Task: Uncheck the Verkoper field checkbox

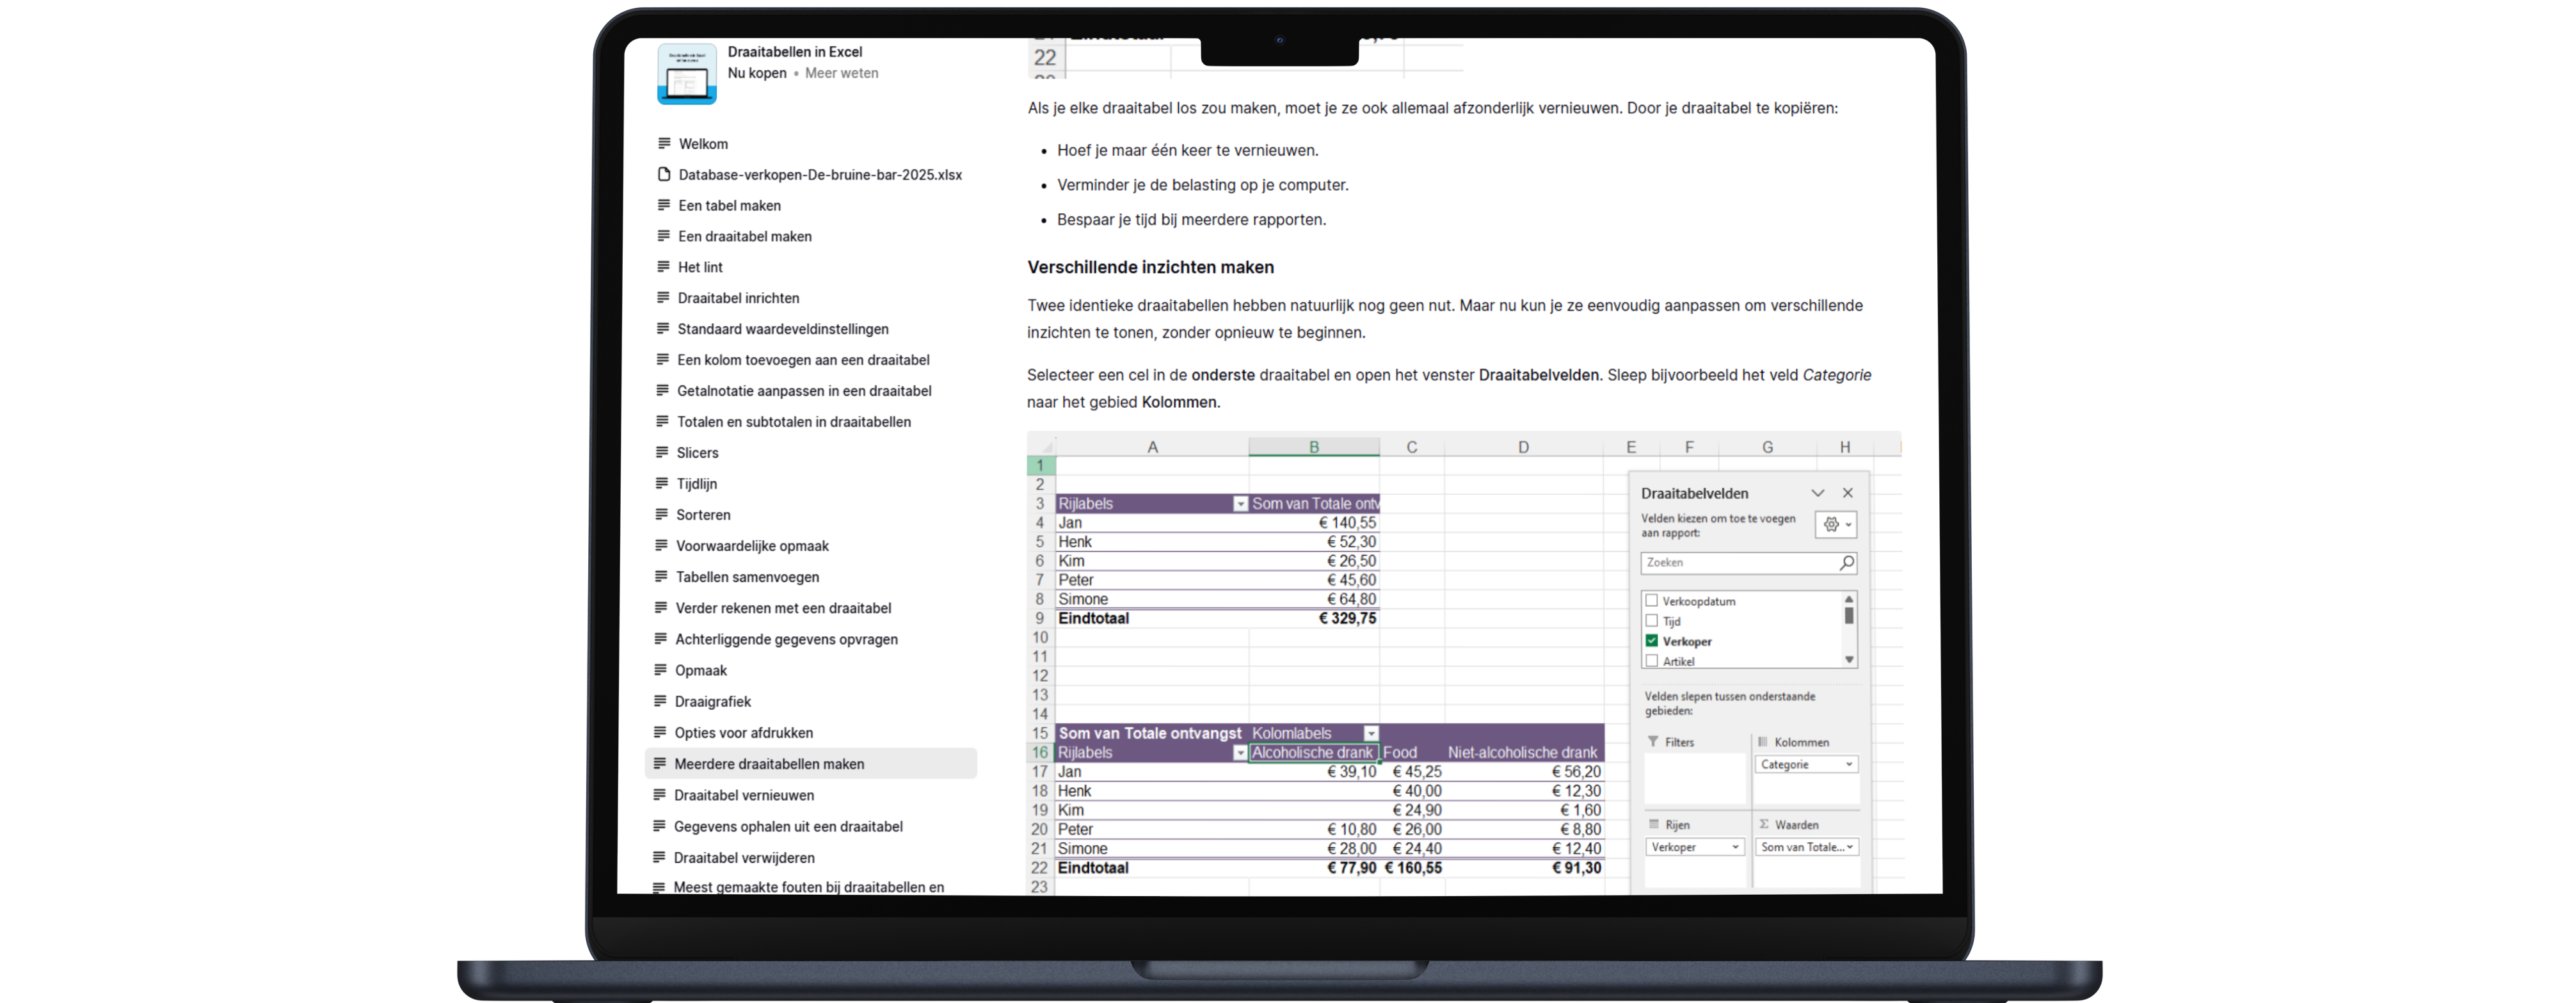Action: point(1651,641)
